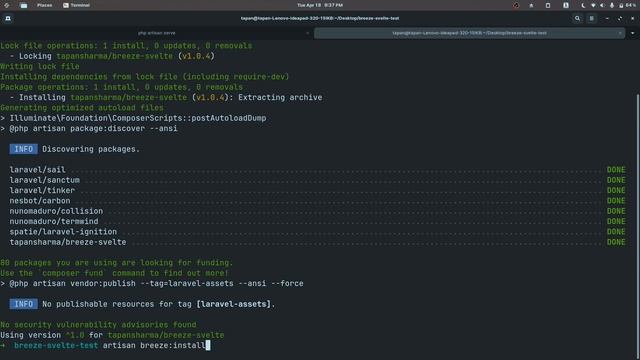Toggle night mode moon icon
The height and width of the screenshot is (360, 640).
583,5
